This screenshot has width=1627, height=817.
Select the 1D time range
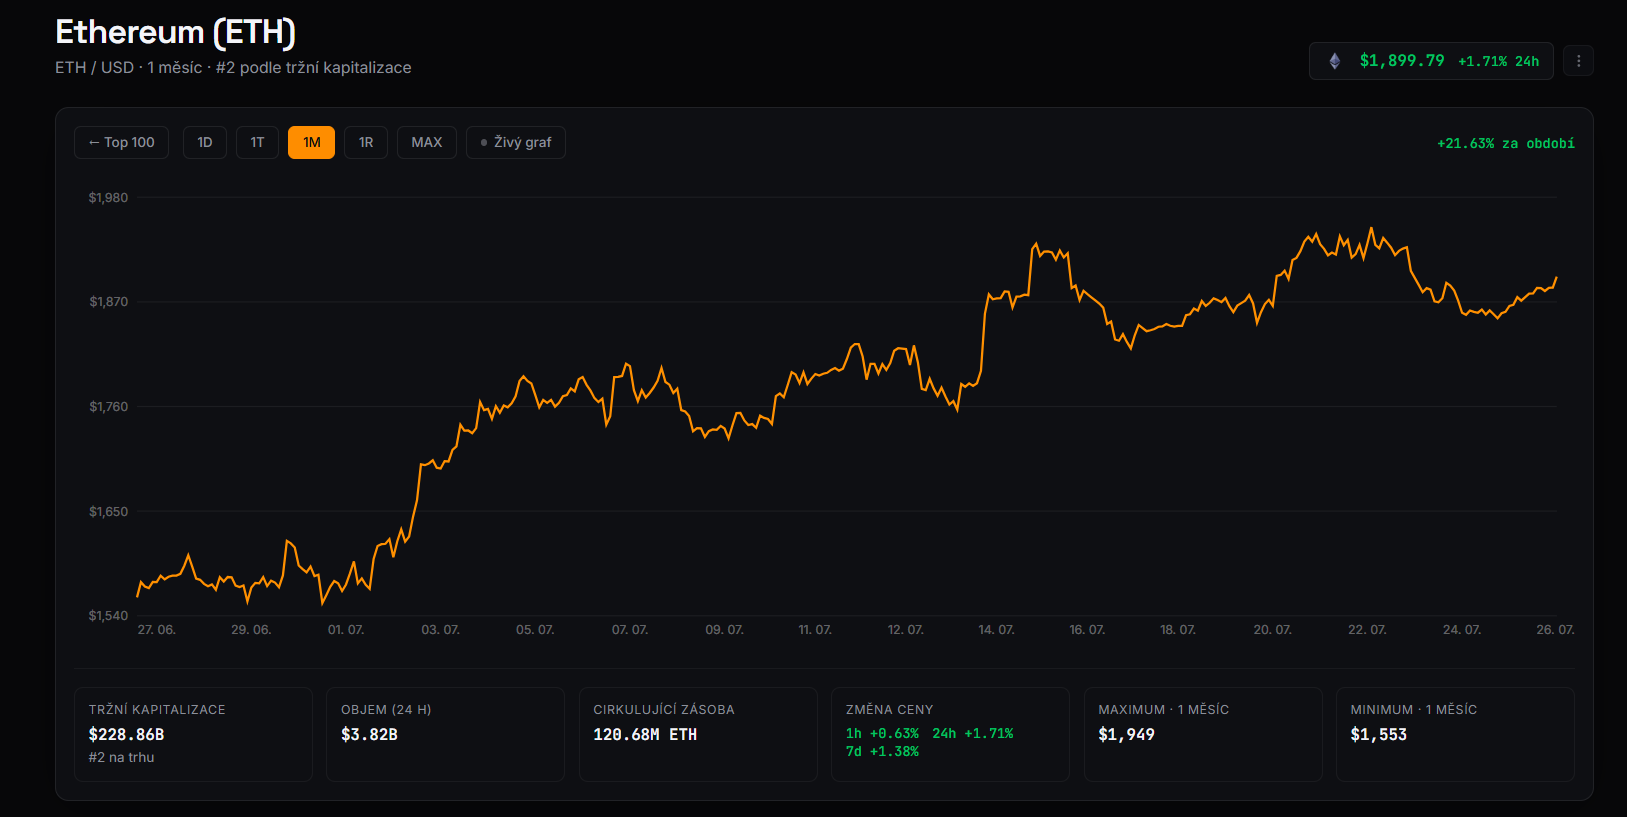205,142
